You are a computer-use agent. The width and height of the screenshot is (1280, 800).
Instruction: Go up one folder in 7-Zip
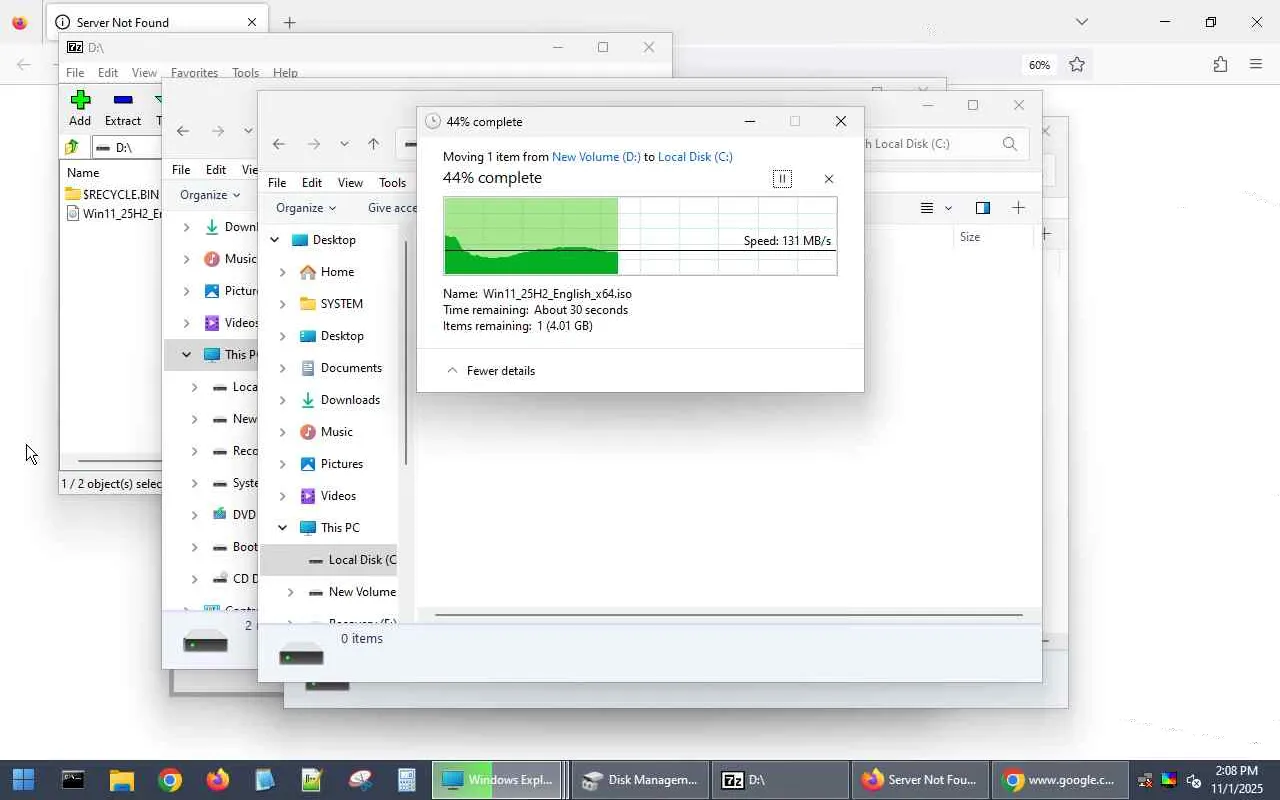tap(72, 148)
